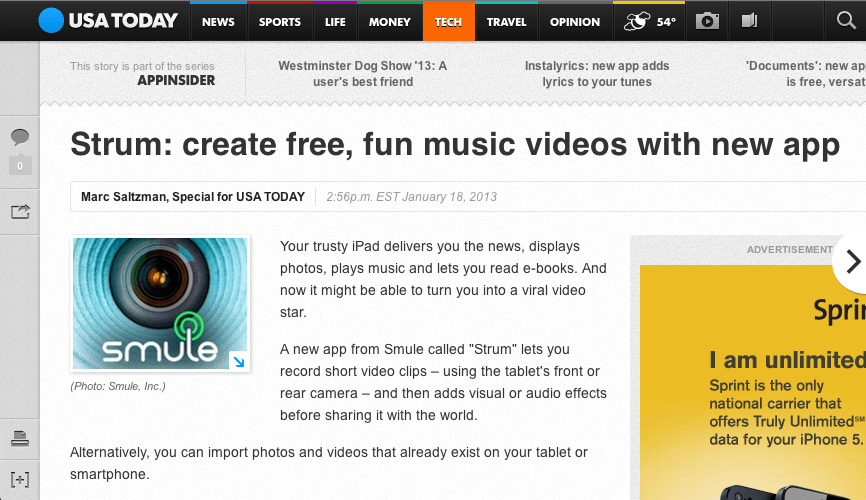This screenshot has height=500, width=866.
Task: Click the newspaper edition icon
Action: coord(749,21)
